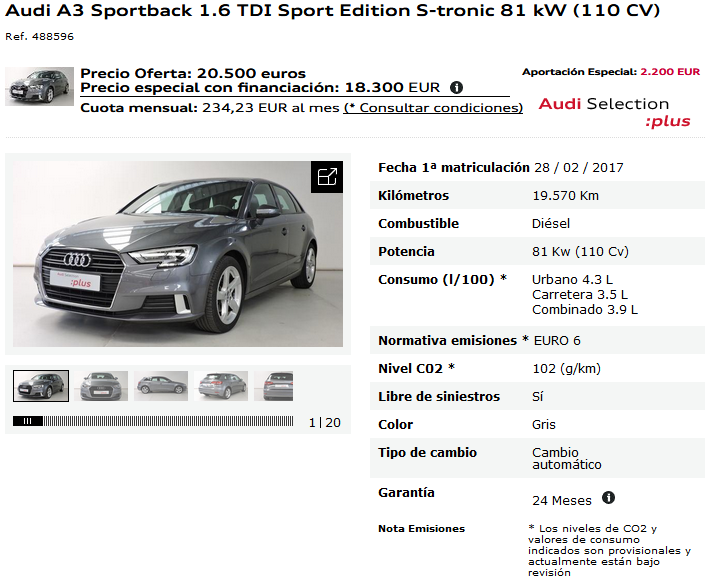The height and width of the screenshot is (584, 709).
Task: Click the 1 | 20 image counter
Action: [325, 423]
